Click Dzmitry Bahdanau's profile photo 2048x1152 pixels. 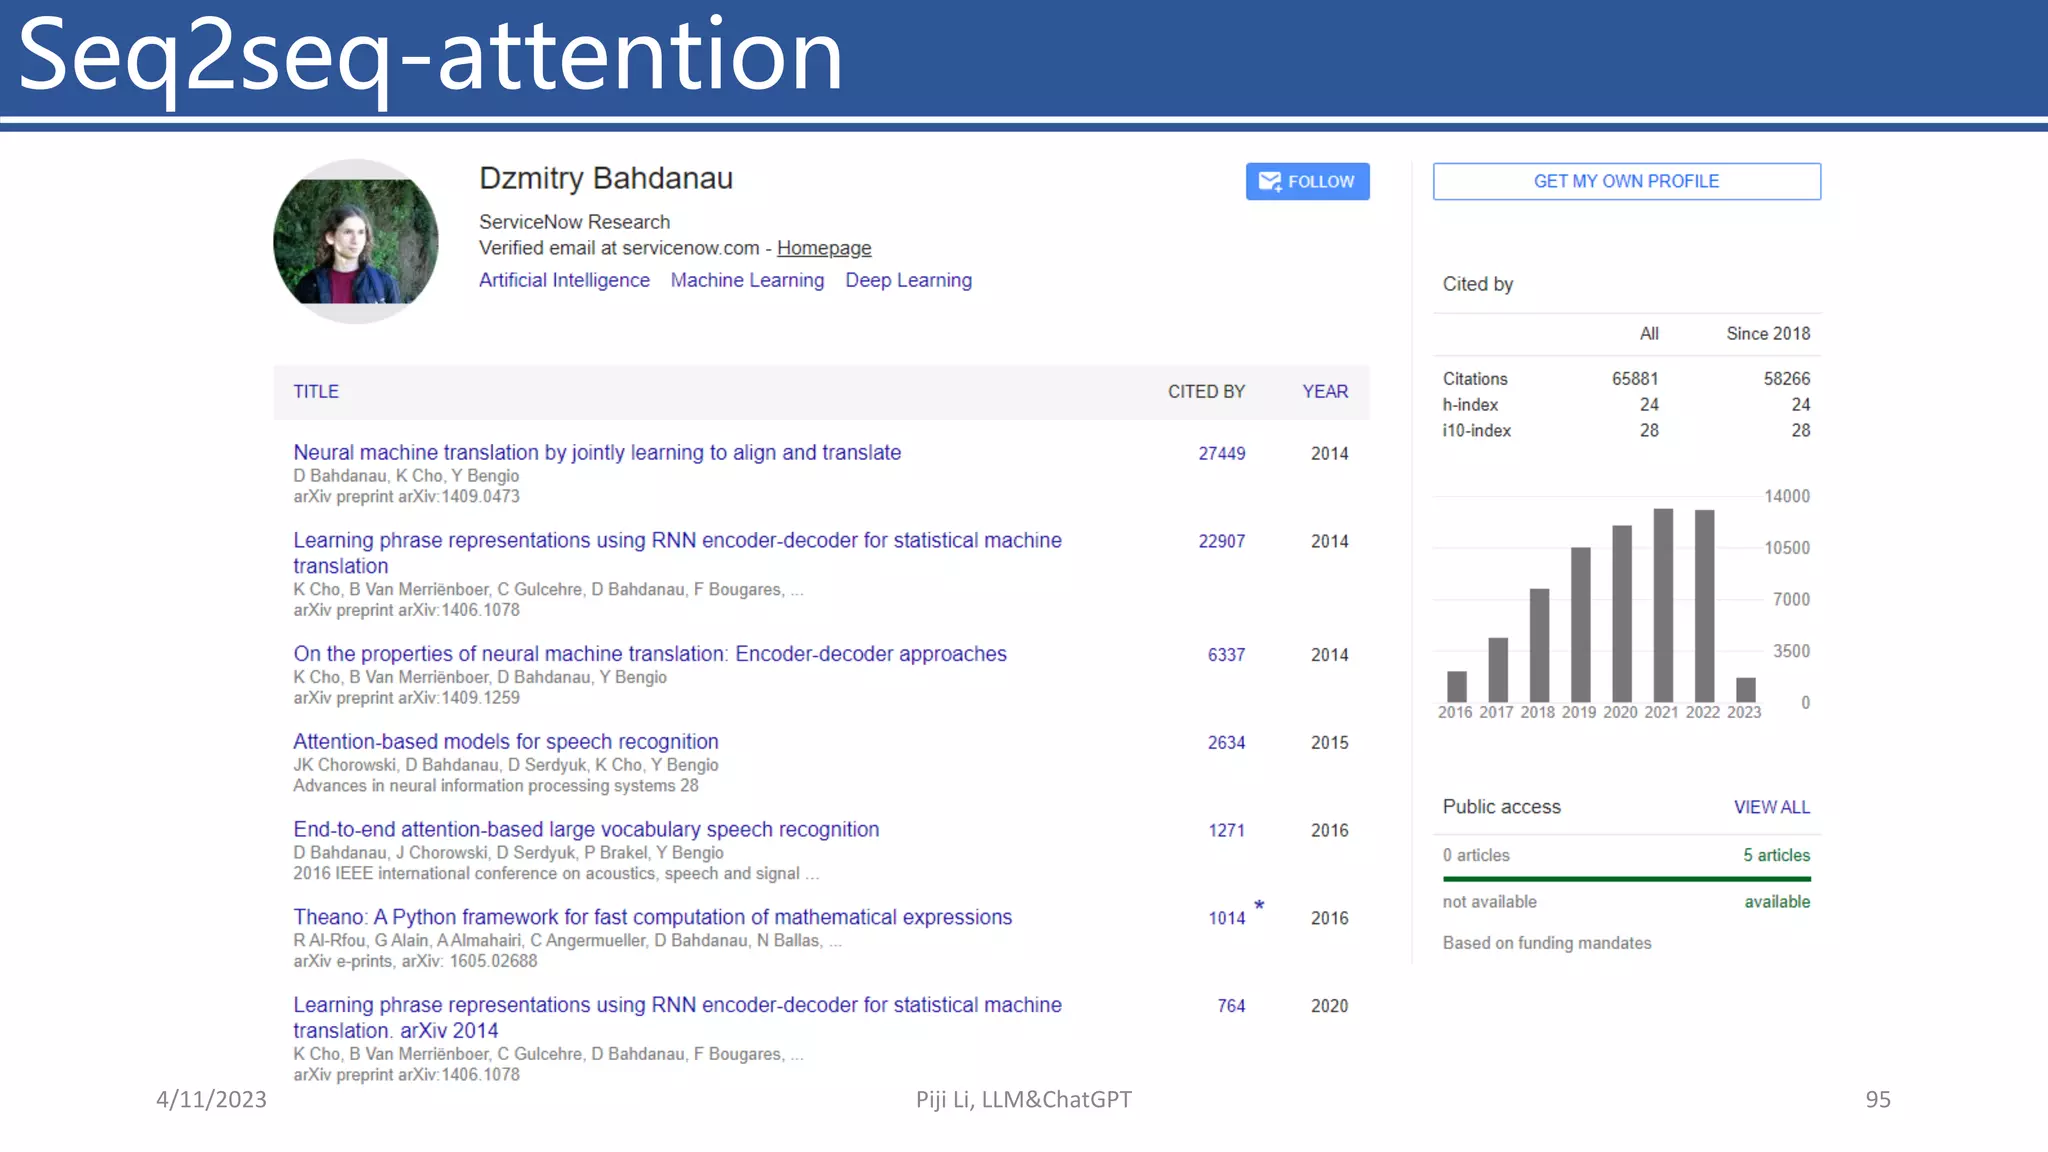pos(355,241)
